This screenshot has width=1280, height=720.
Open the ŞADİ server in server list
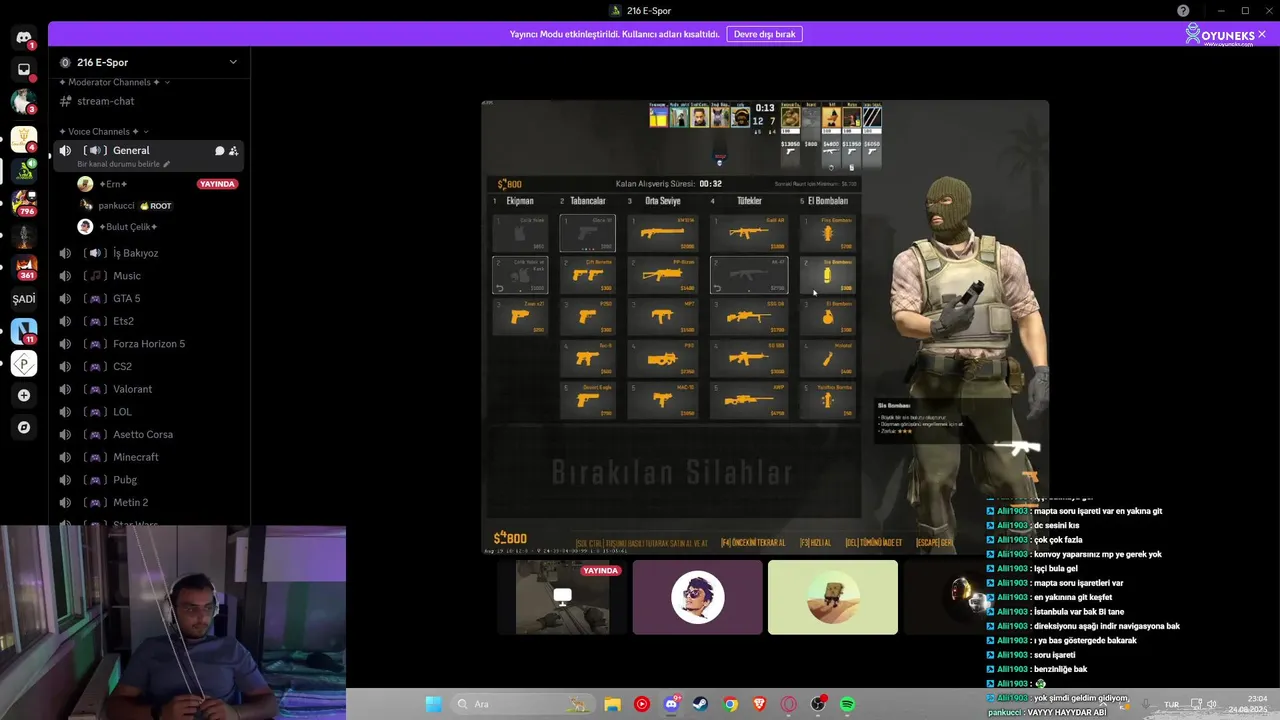24,299
